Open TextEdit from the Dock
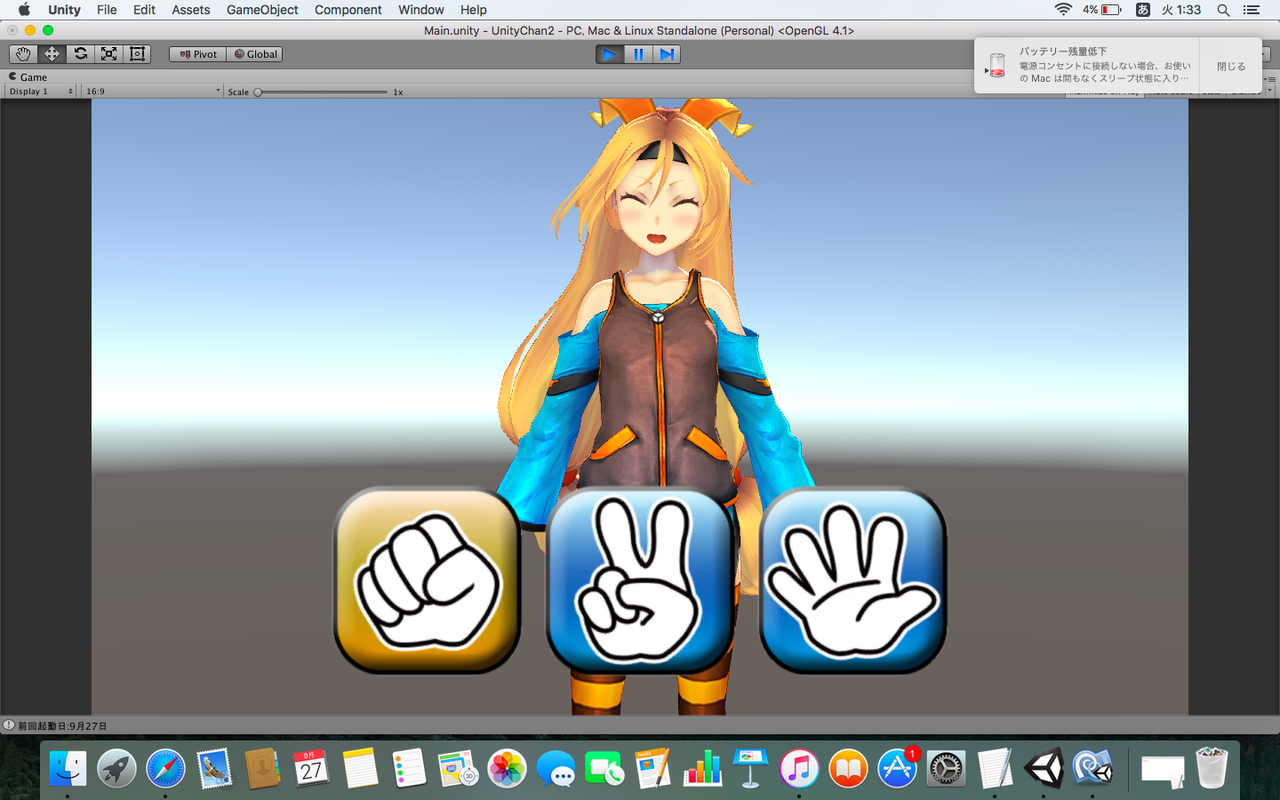Viewport: 1280px width, 800px height. click(x=994, y=768)
